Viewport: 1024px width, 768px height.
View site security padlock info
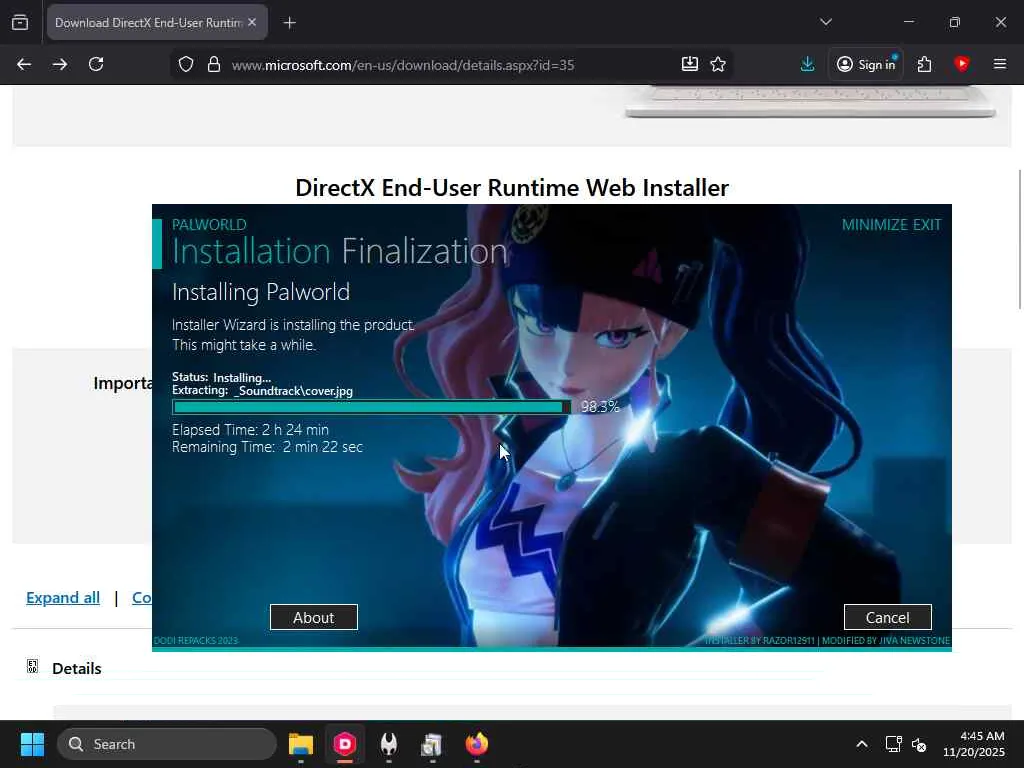[214, 65]
